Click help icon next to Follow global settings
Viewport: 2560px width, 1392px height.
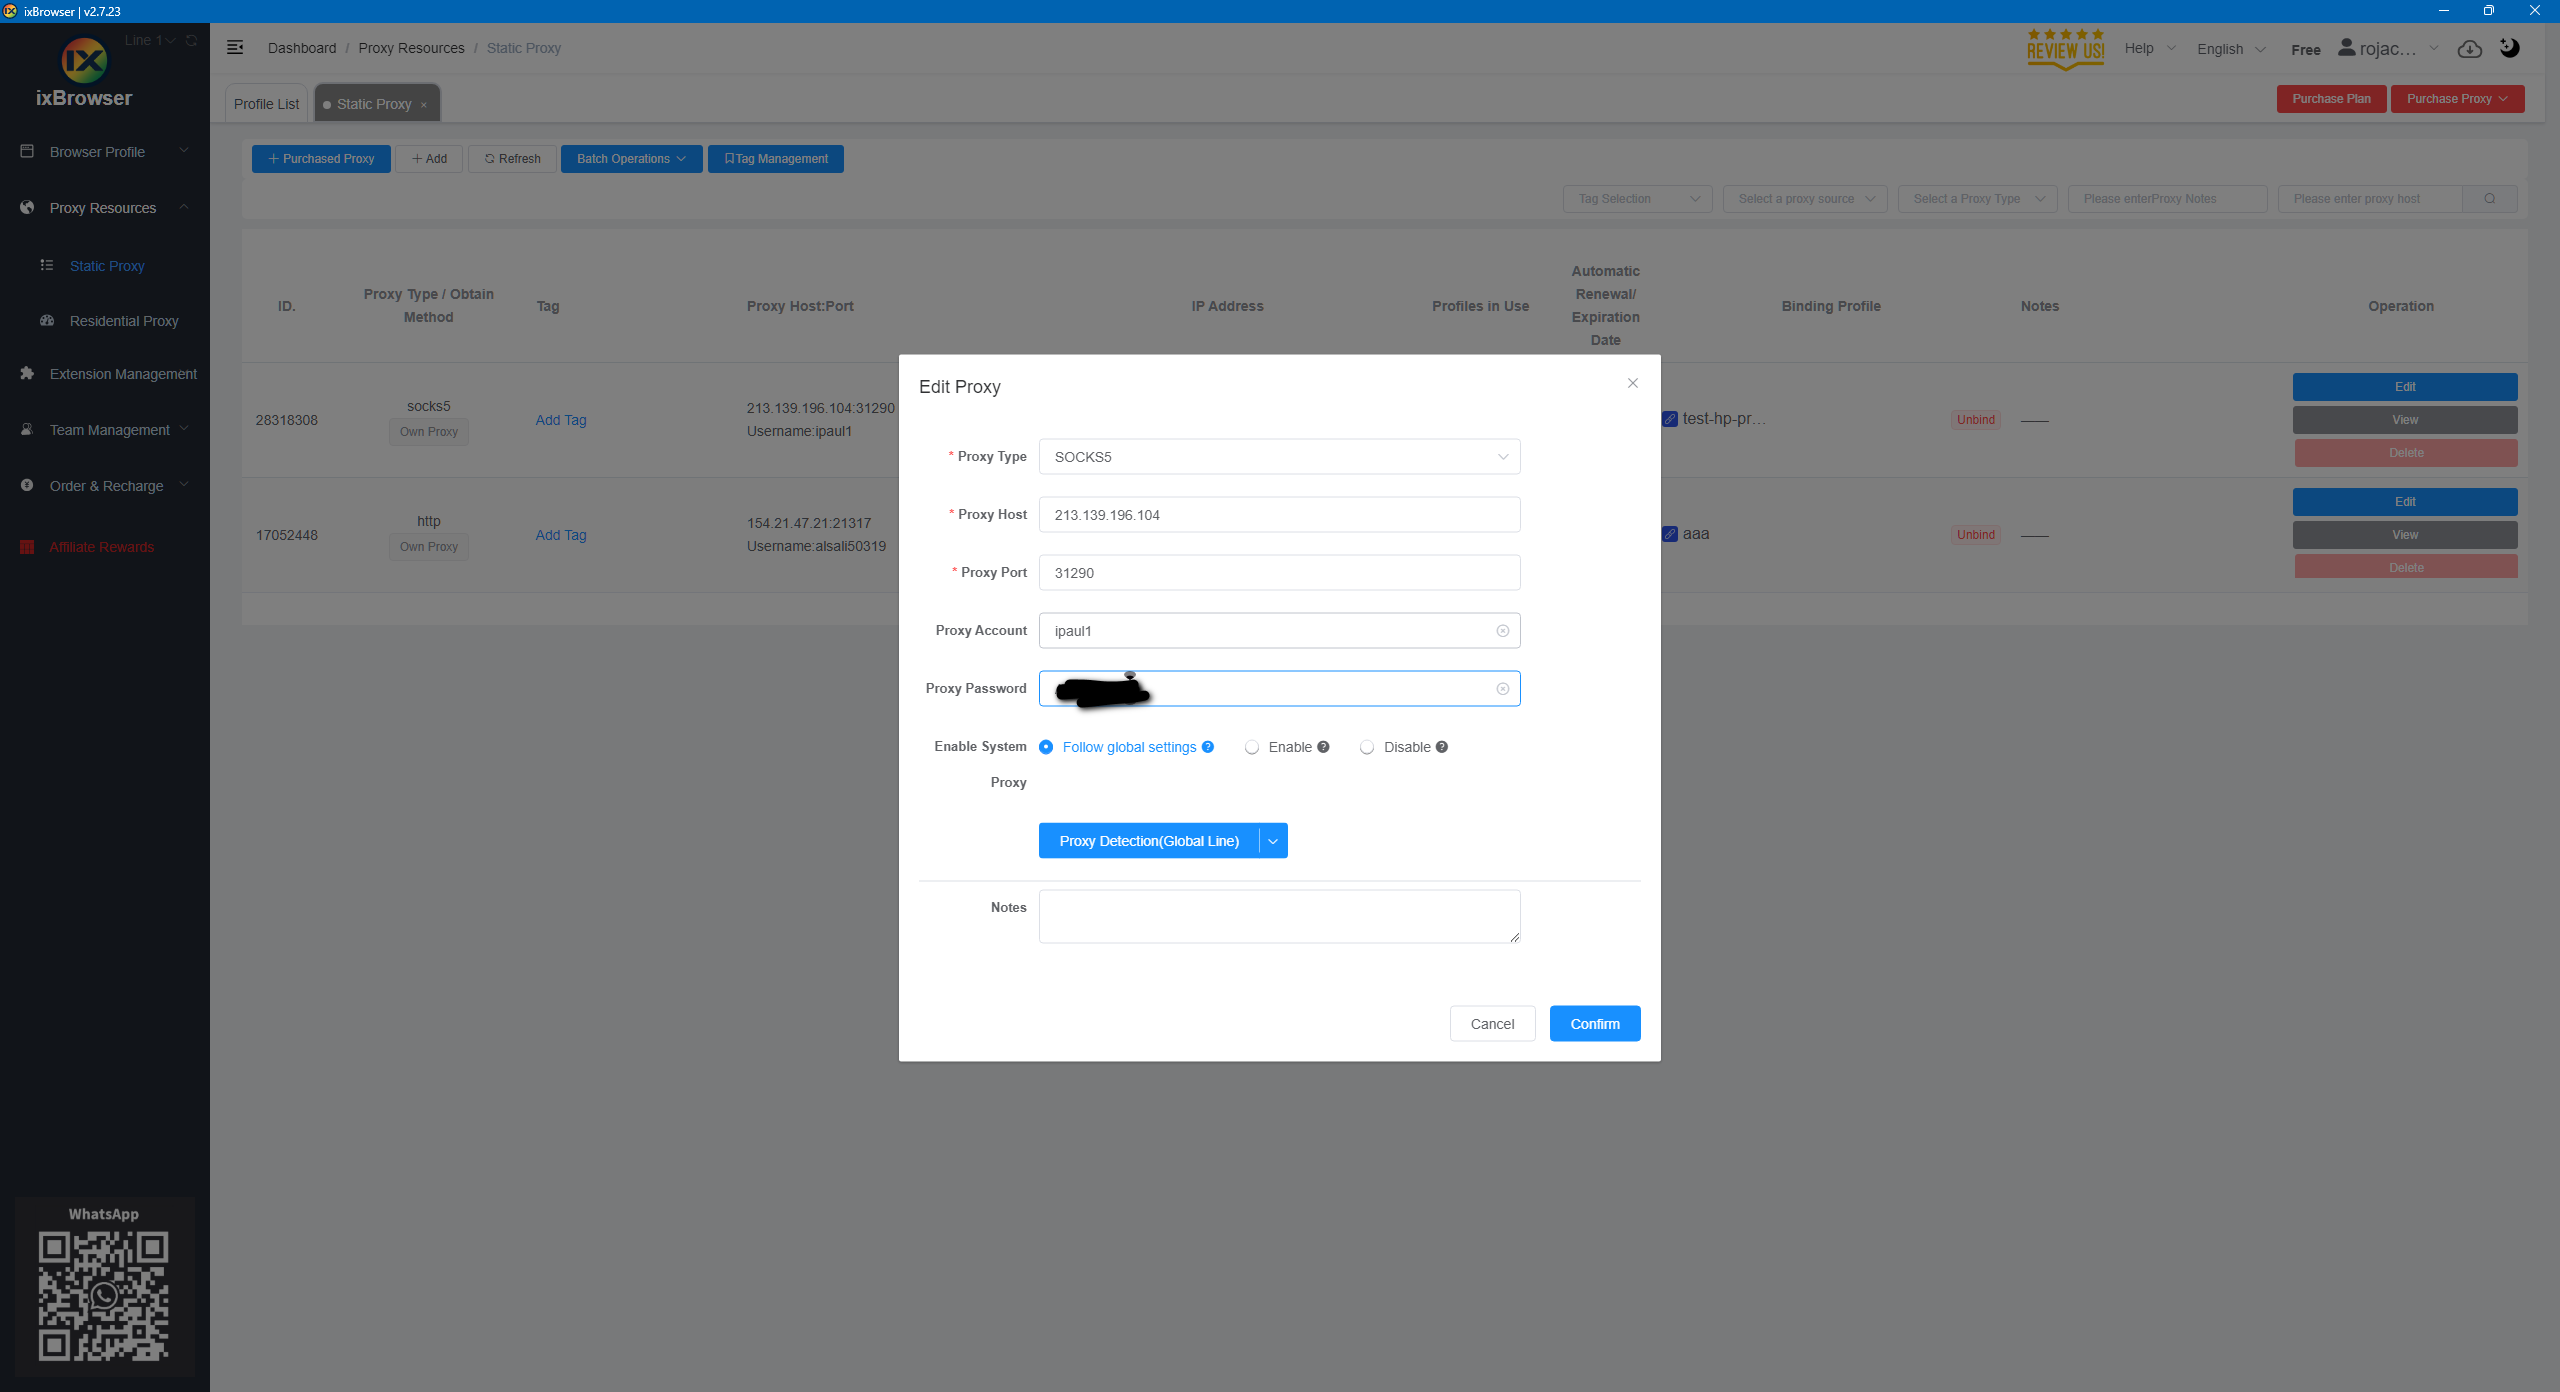tap(1208, 747)
